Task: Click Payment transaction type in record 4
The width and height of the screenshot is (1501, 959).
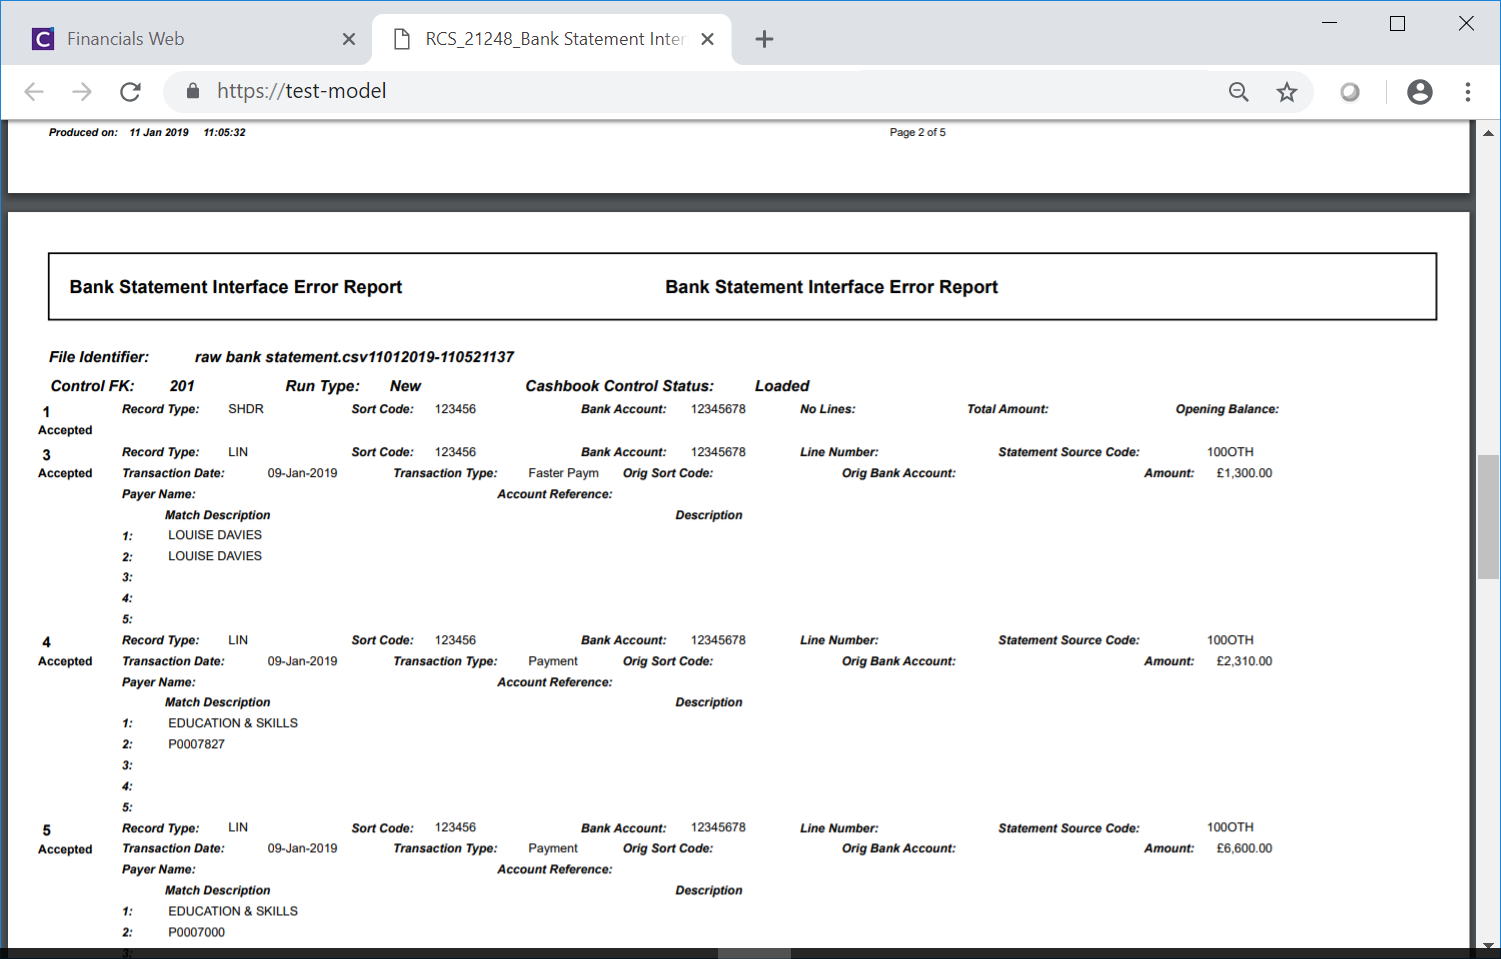Action: click(x=553, y=661)
